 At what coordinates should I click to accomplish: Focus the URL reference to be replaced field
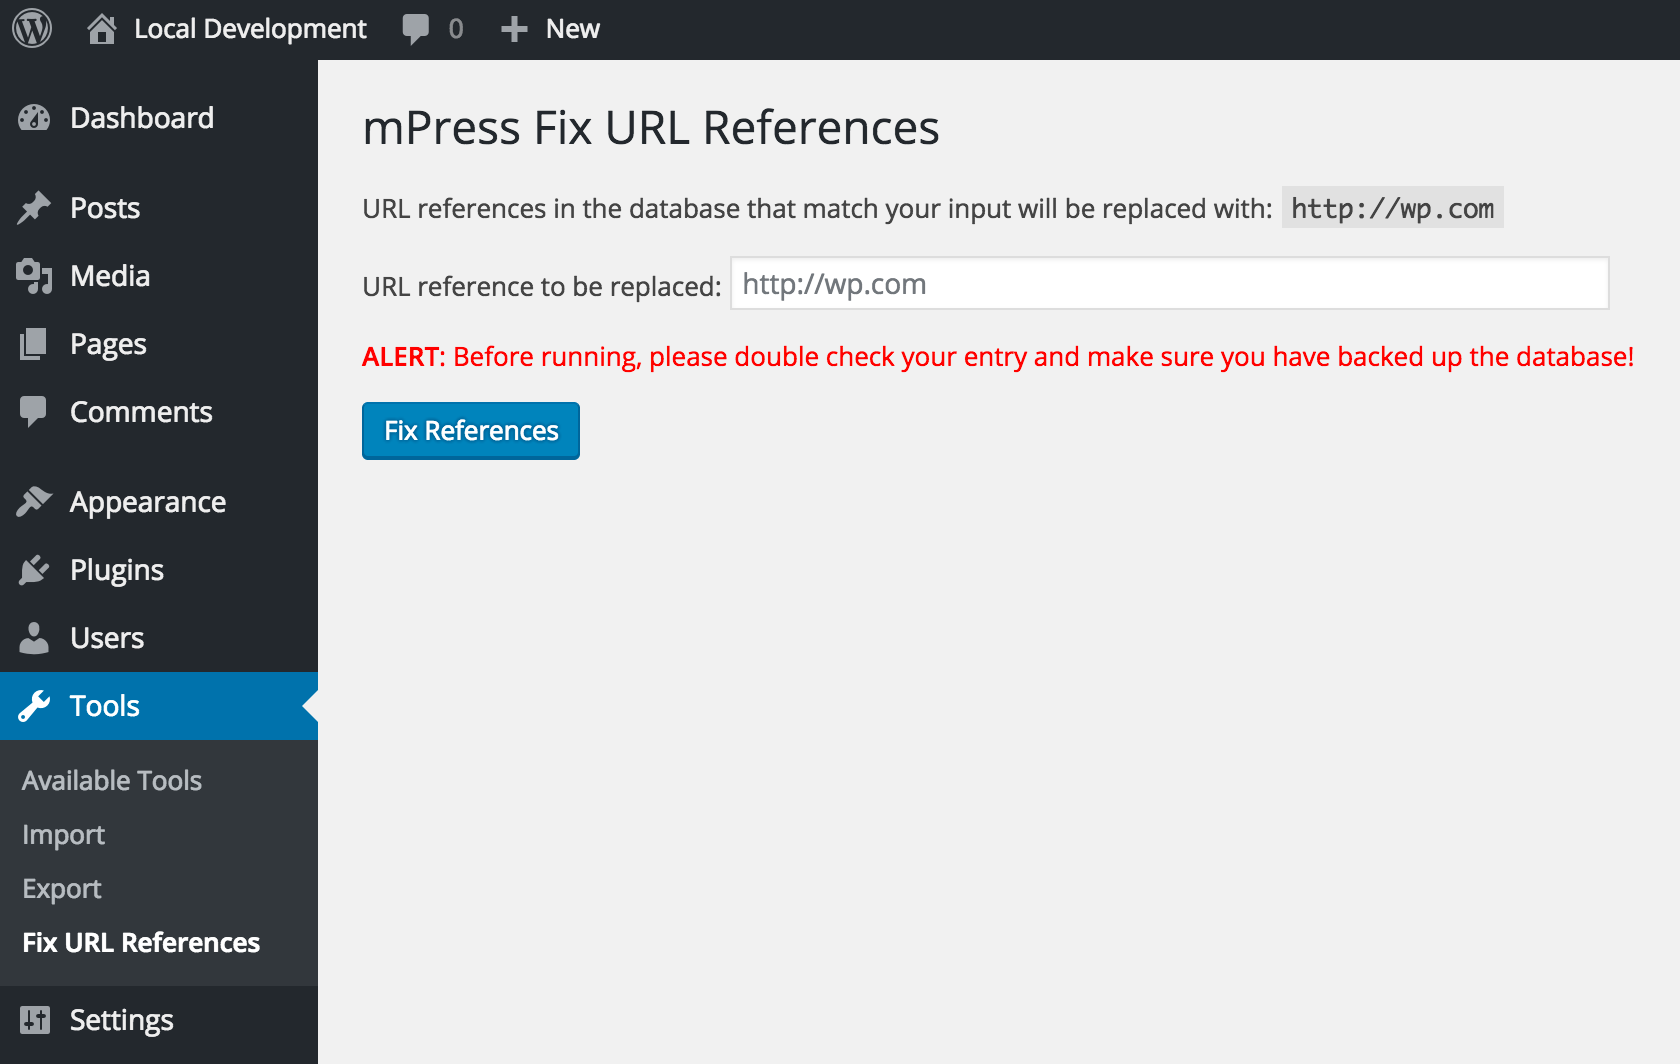[1169, 284]
